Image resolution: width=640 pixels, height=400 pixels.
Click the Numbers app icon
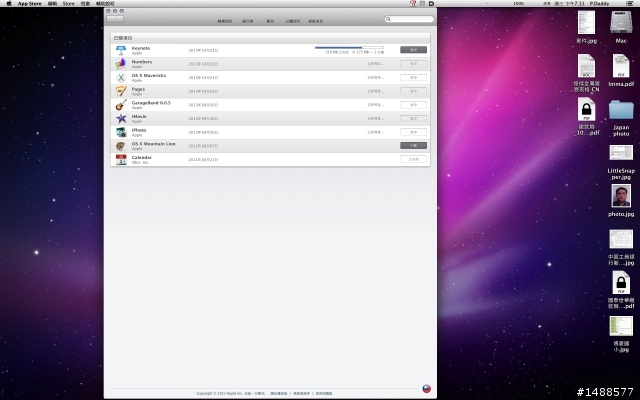coord(121,64)
